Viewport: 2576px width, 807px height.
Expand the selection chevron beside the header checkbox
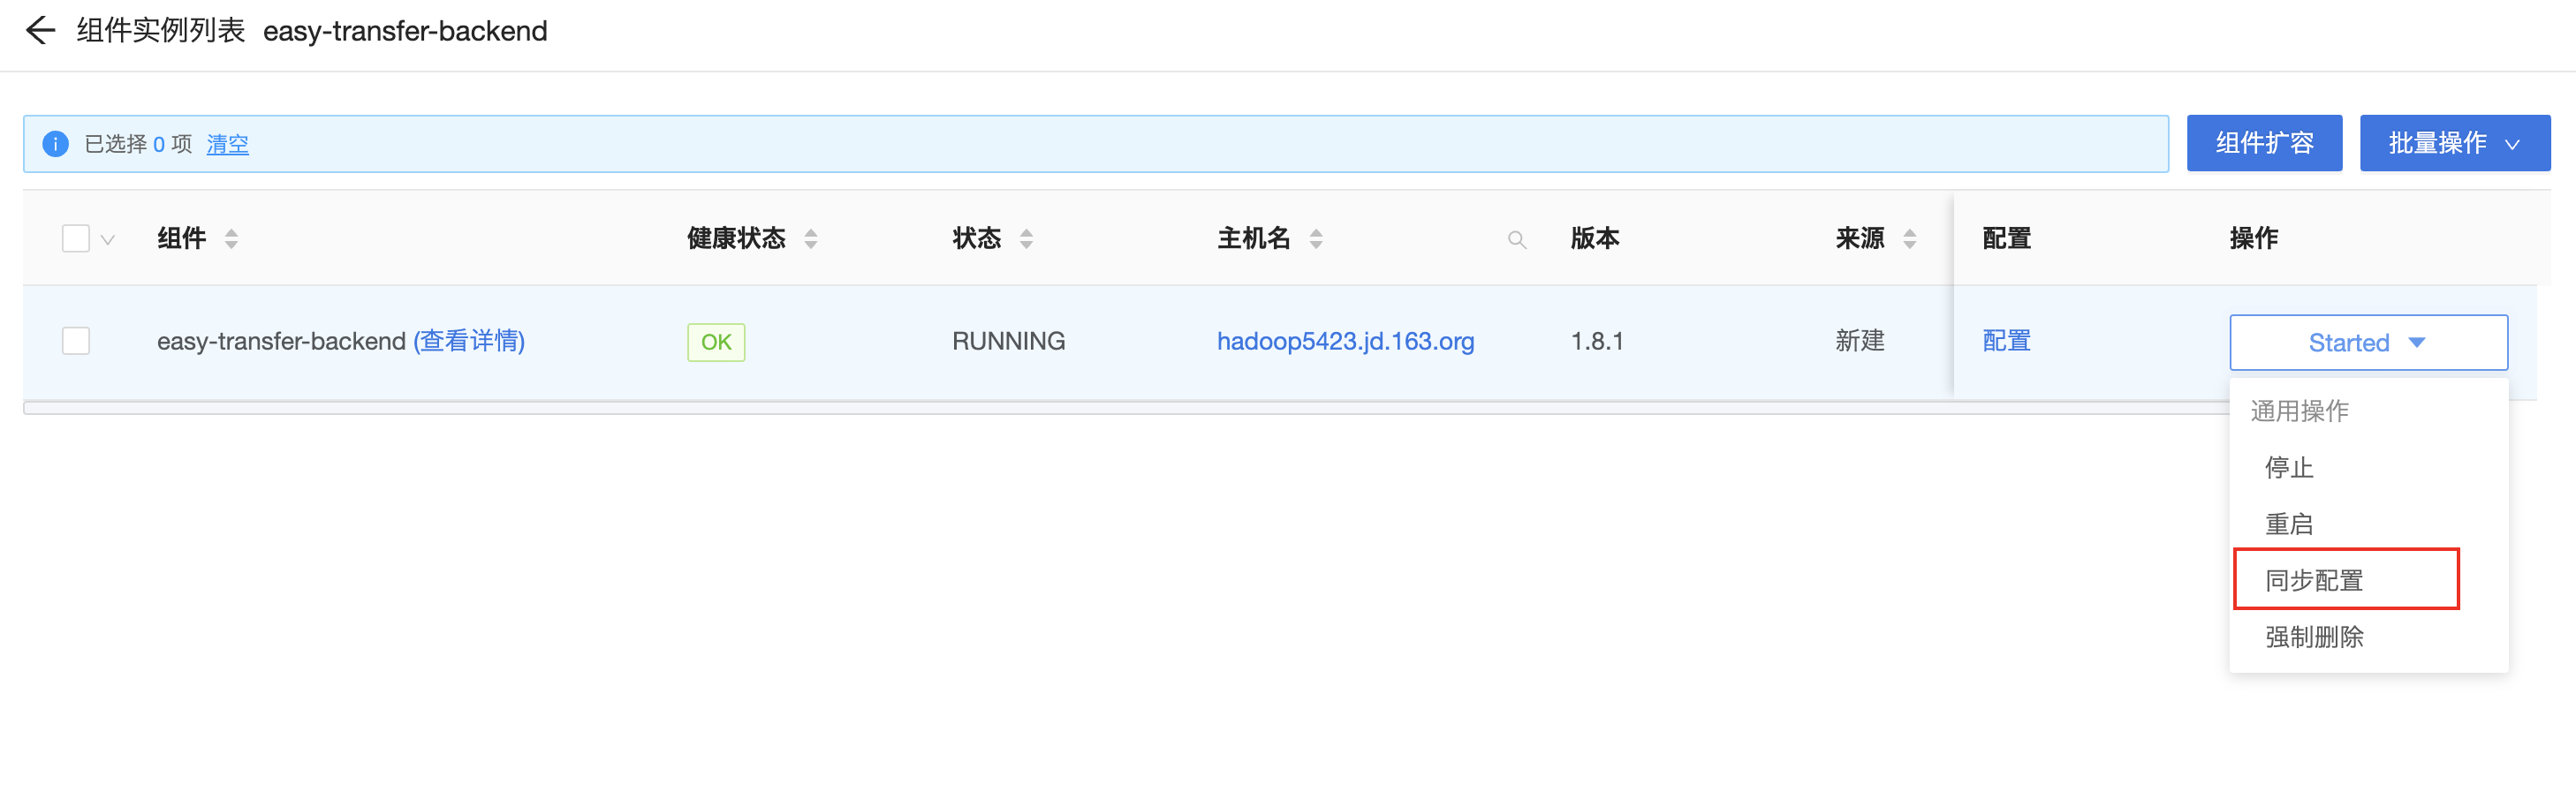pos(108,240)
